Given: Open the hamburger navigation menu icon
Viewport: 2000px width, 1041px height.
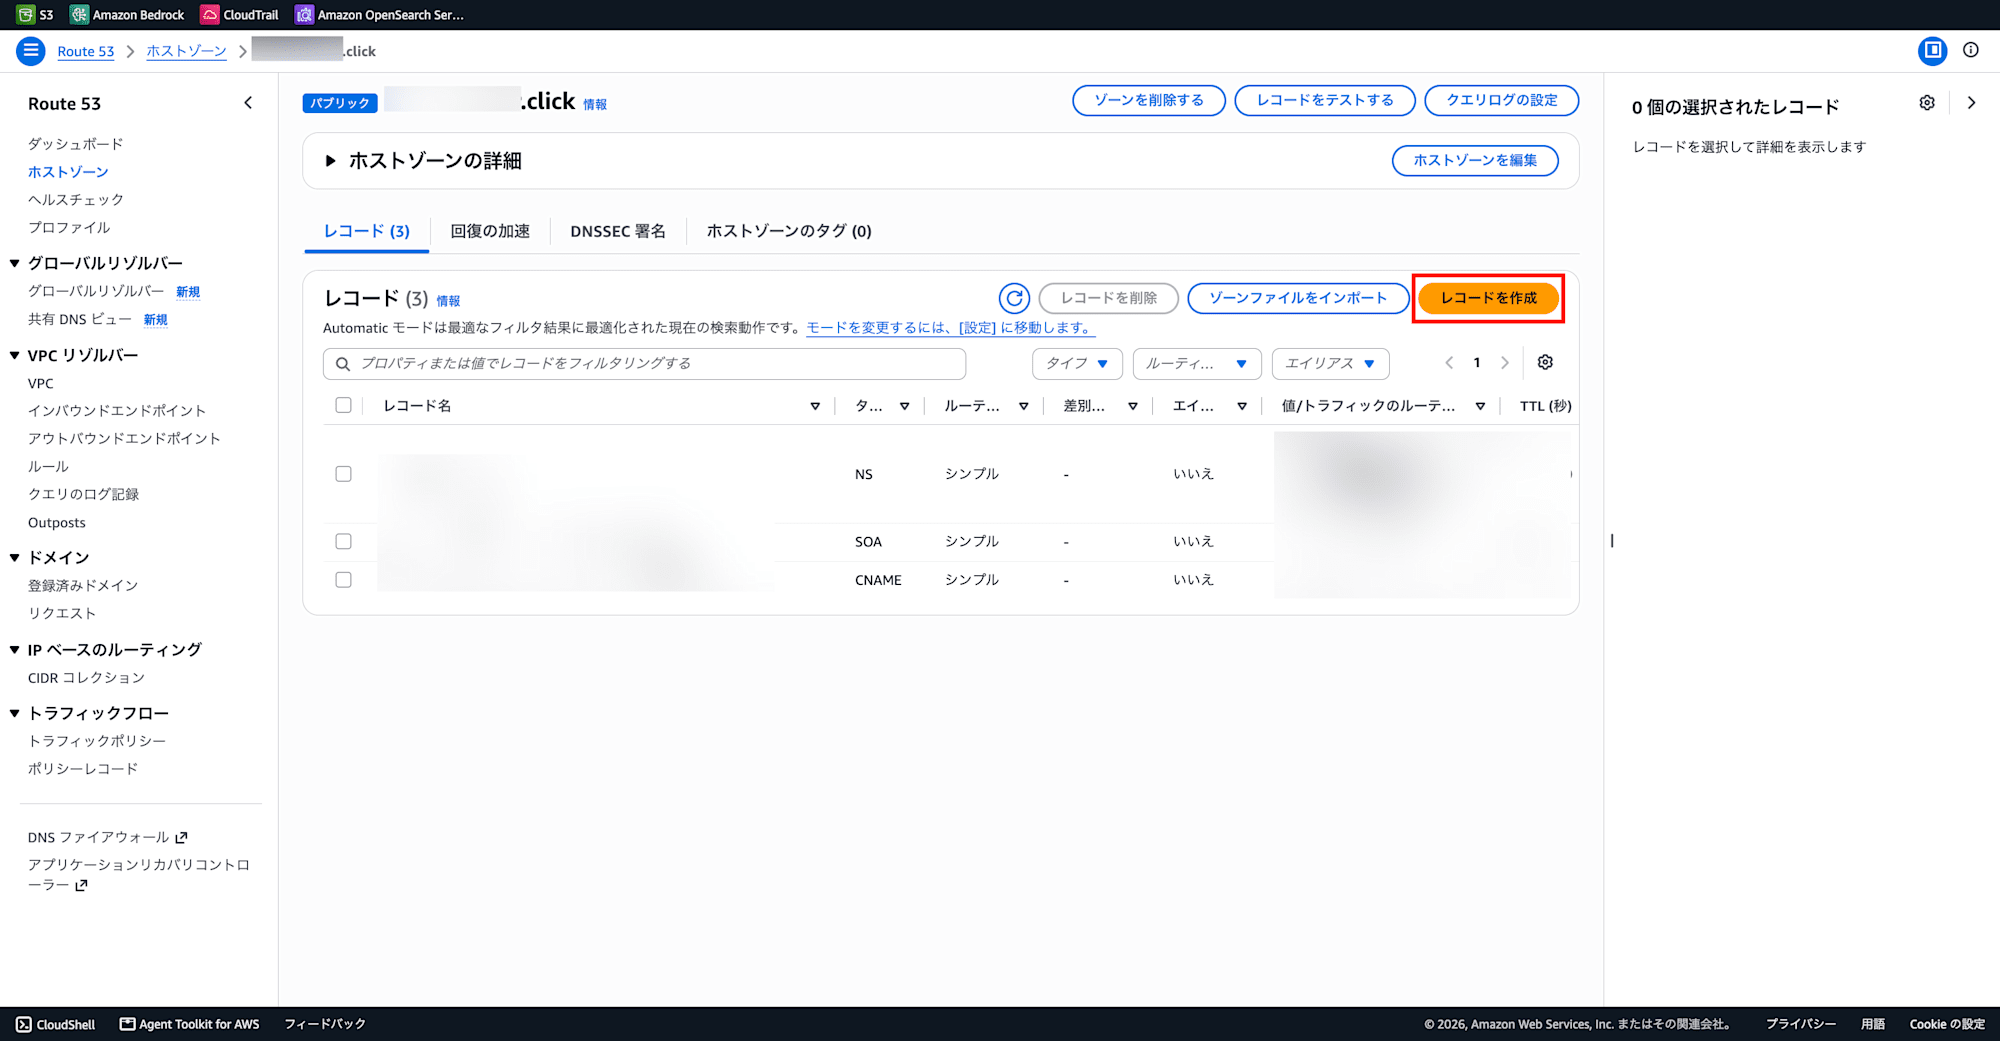Looking at the screenshot, I should 31,50.
